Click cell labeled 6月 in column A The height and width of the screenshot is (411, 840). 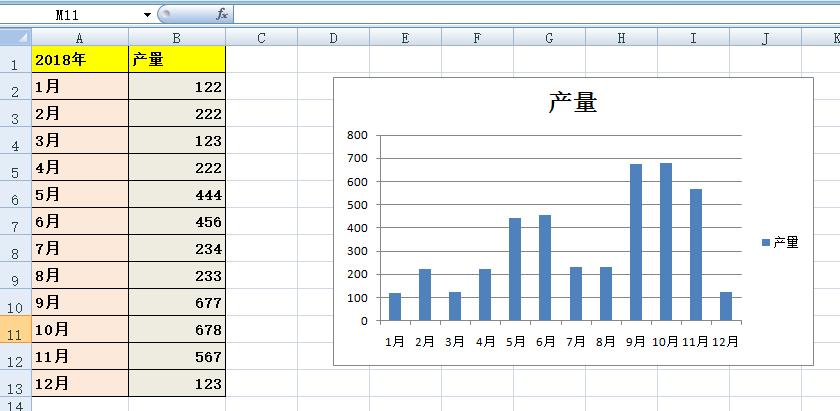(80, 221)
